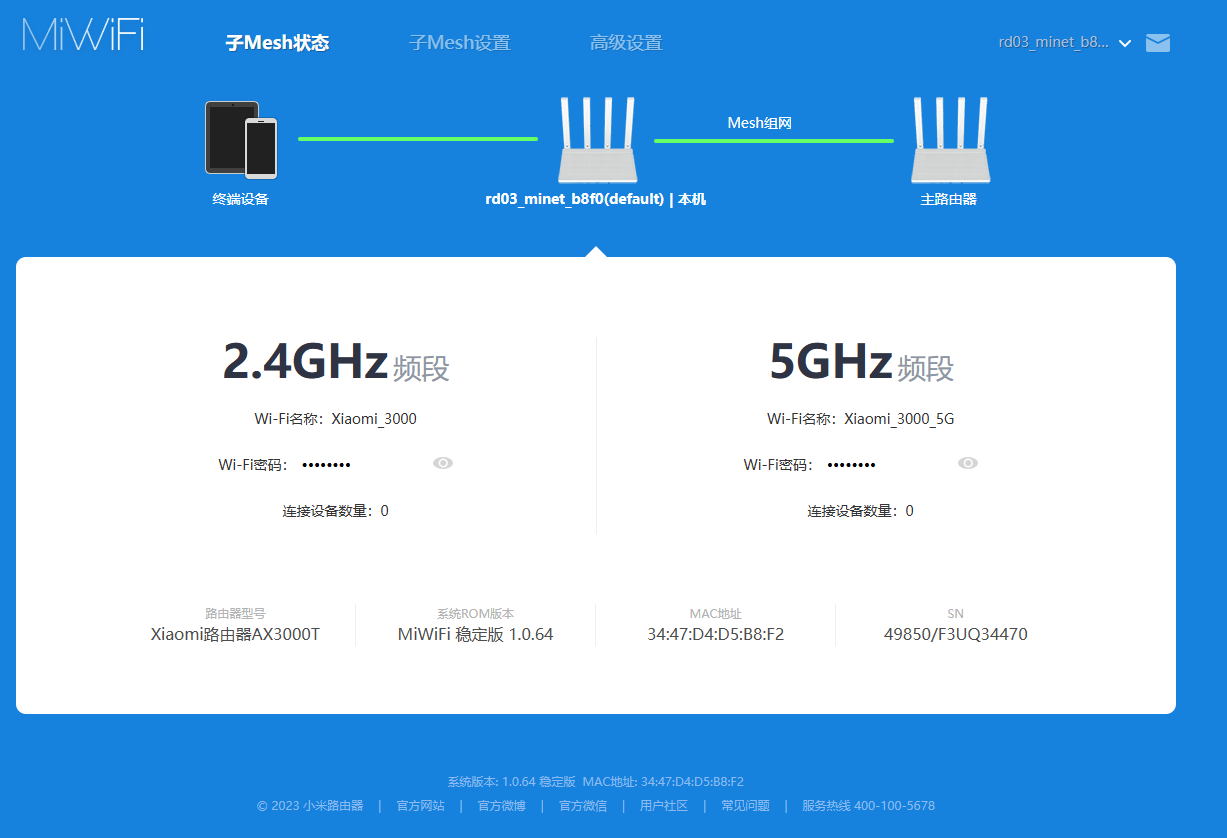Select the terminal devices icon
1227x838 pixels.
[241, 139]
